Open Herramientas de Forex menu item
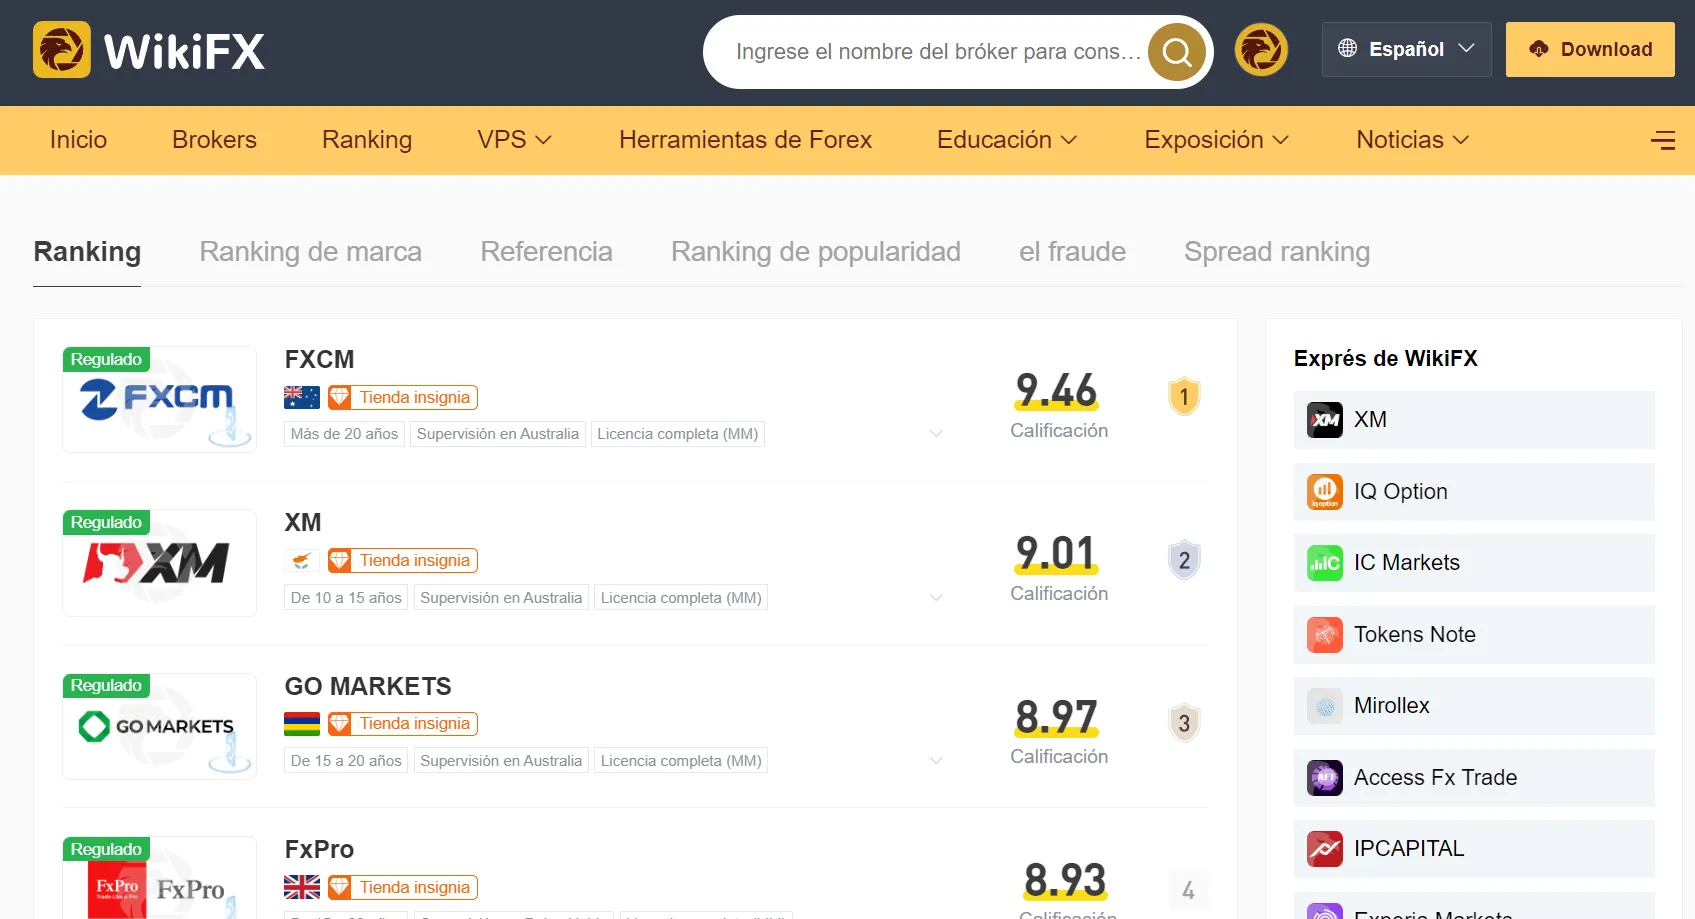The width and height of the screenshot is (1695, 919). coord(745,140)
